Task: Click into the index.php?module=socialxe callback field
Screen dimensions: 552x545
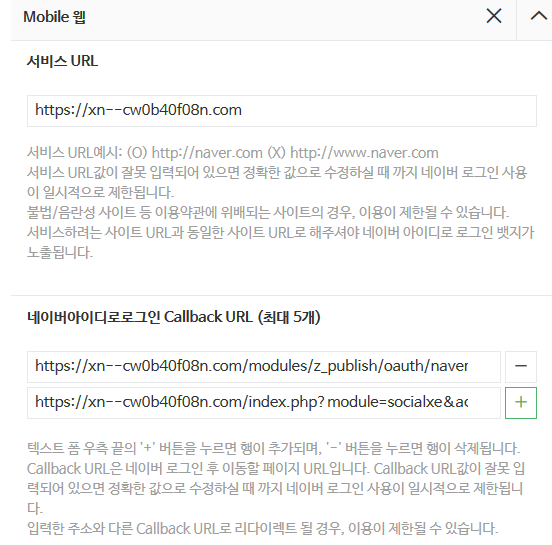Action: (x=264, y=403)
